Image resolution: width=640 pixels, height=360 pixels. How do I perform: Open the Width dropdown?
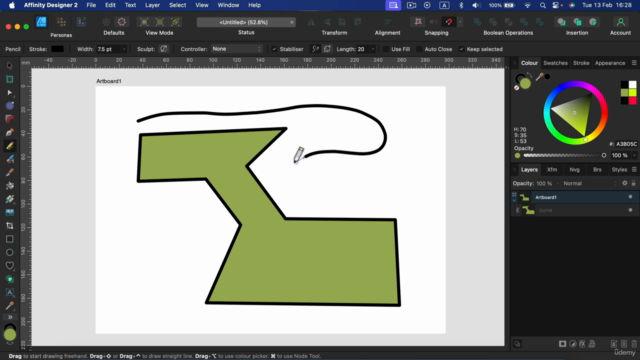124,49
